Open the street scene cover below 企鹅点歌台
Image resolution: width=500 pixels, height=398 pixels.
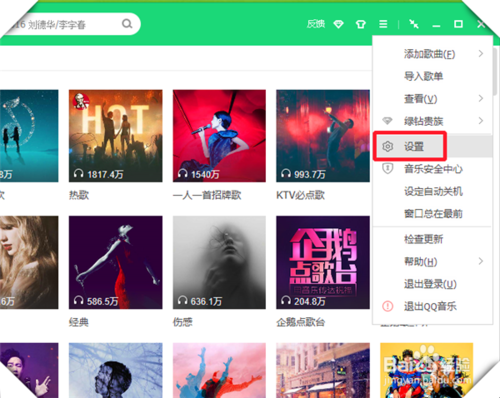click(x=323, y=370)
